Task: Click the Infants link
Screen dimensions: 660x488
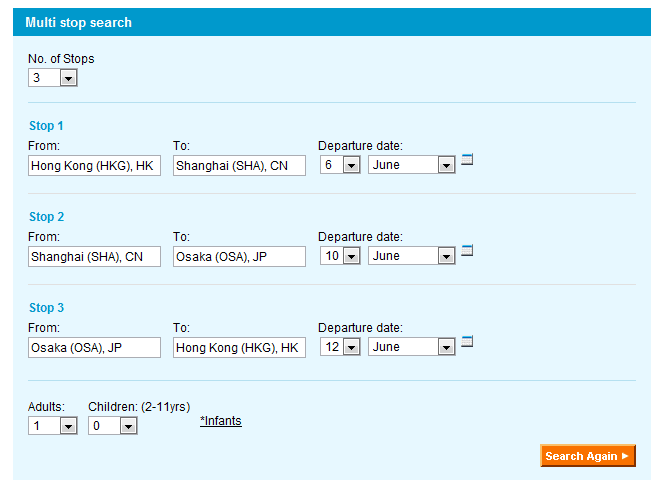Action: tap(221, 421)
